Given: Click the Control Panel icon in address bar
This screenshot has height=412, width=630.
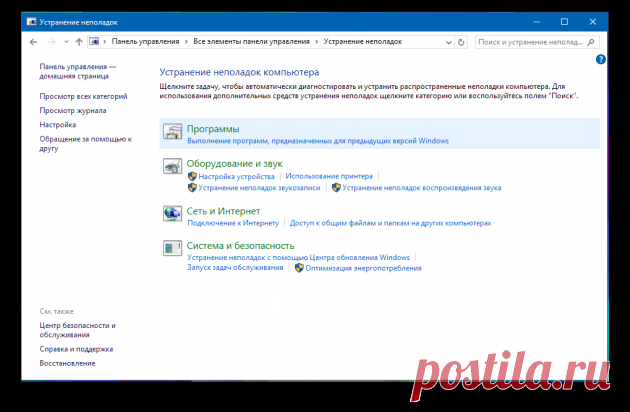Looking at the screenshot, I should click(x=94, y=41).
